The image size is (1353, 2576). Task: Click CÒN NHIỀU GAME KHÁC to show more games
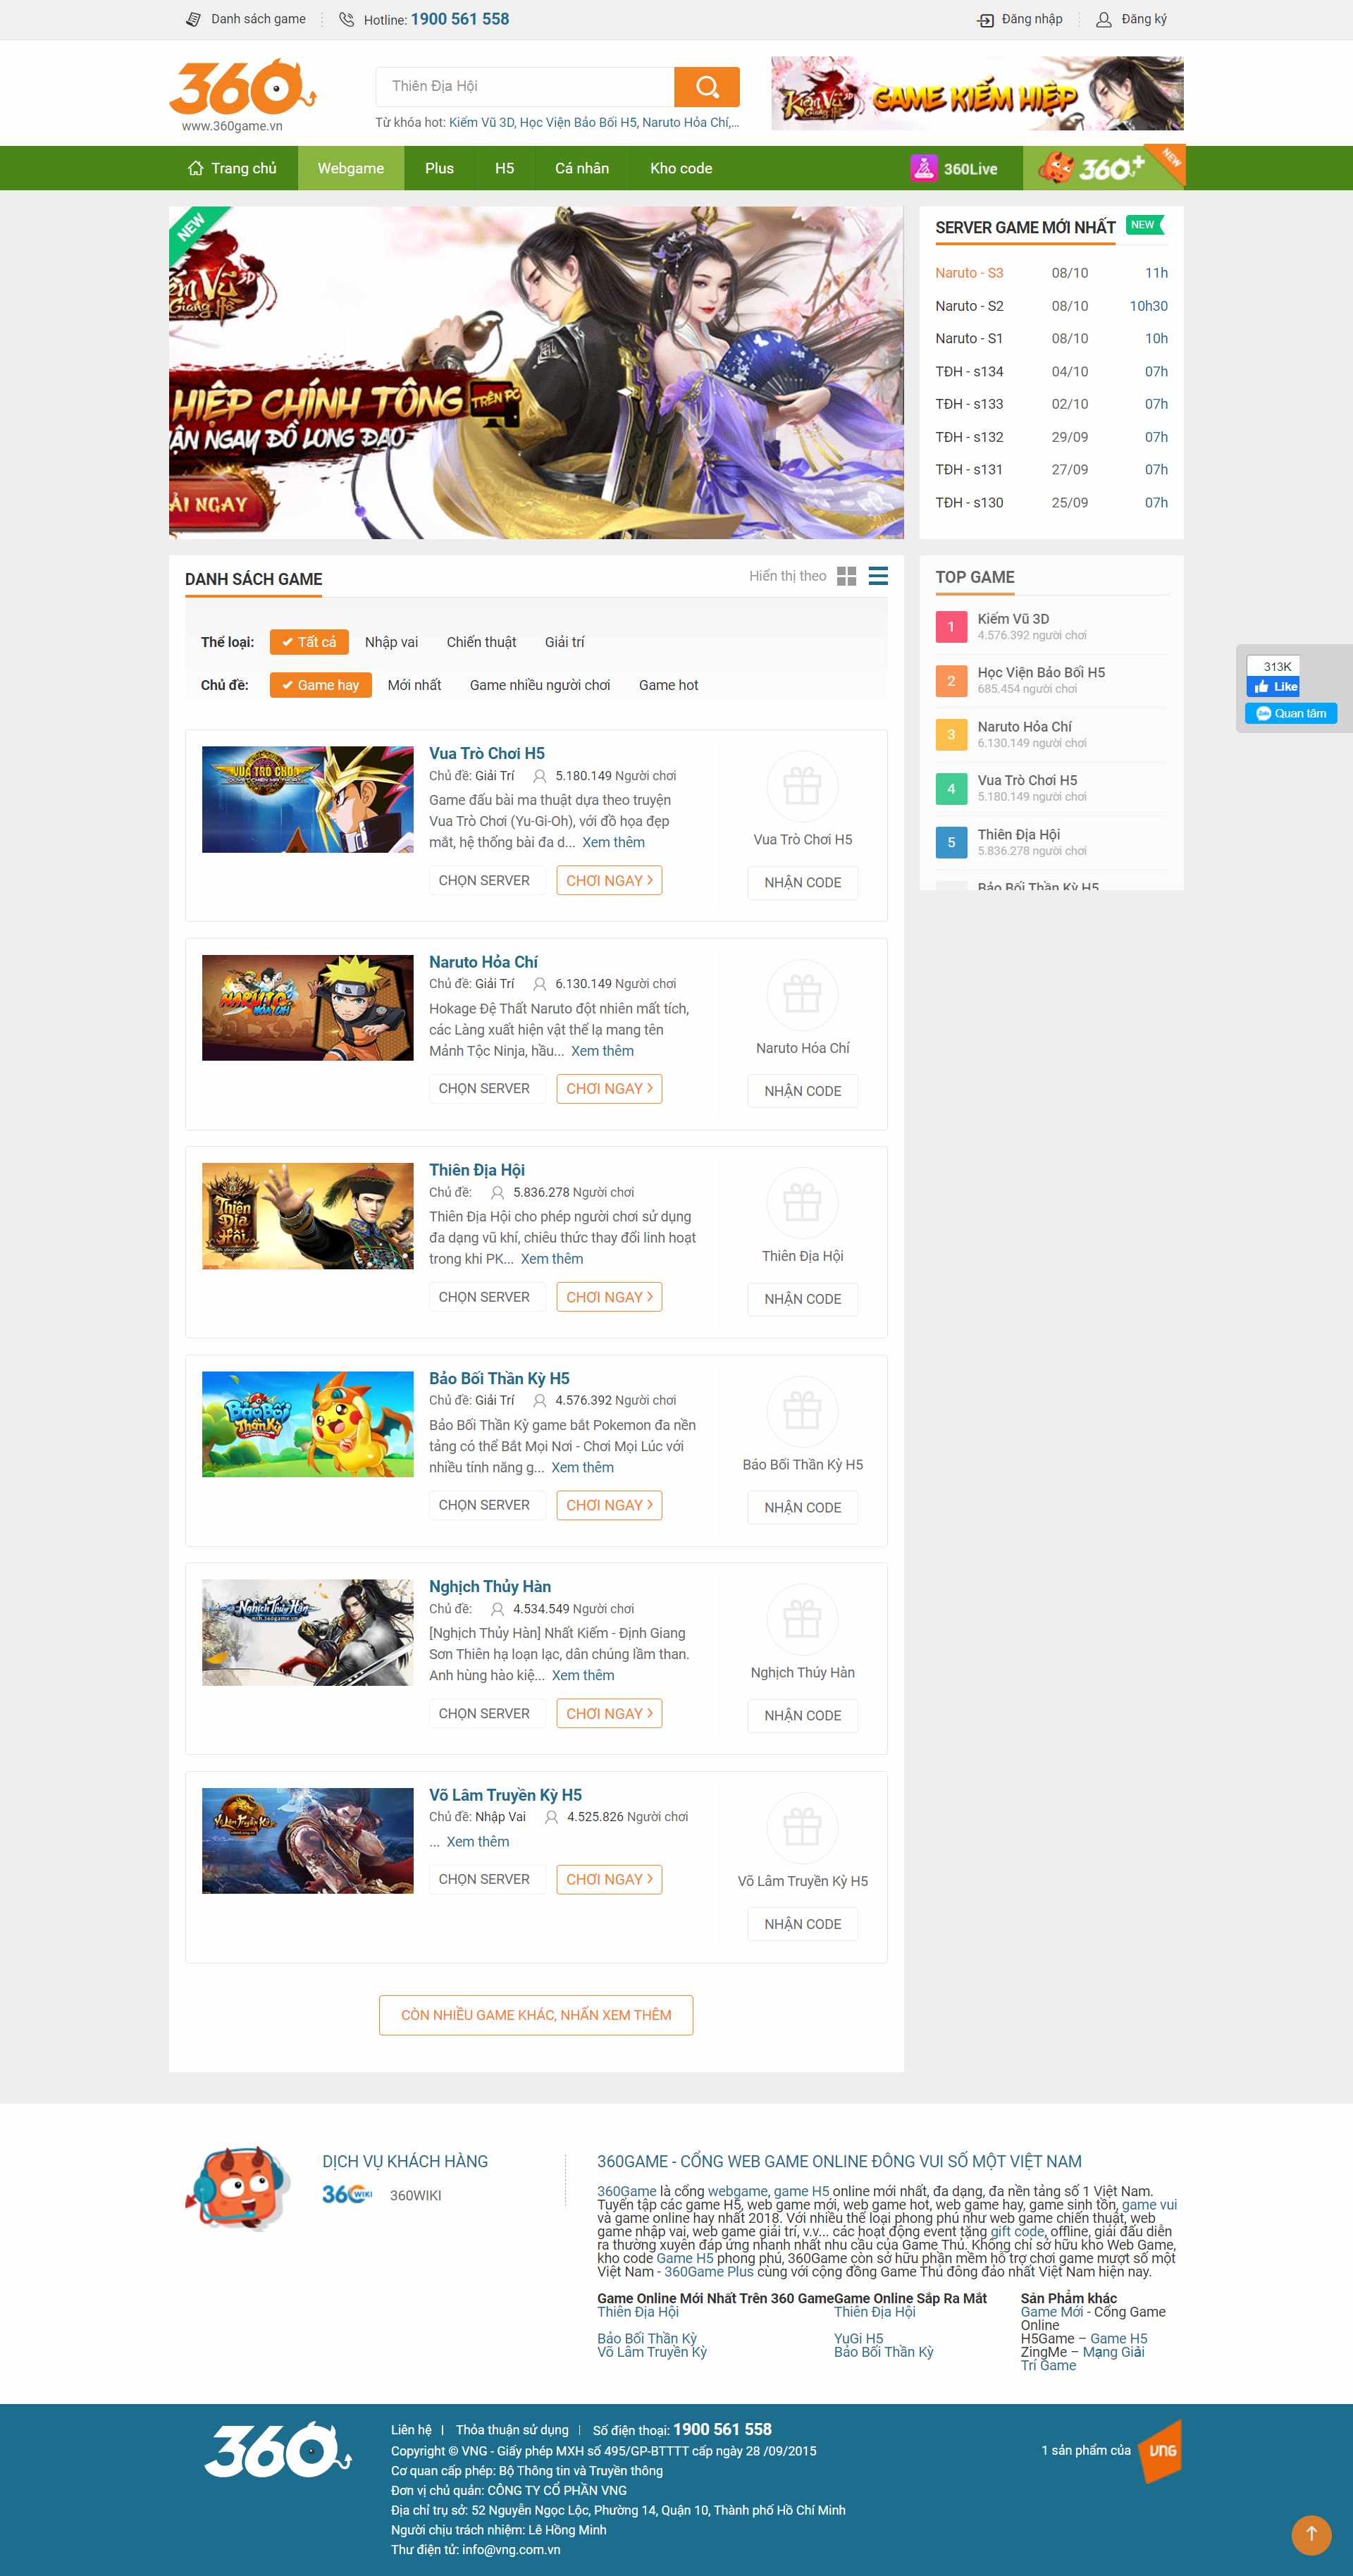[x=536, y=2015]
